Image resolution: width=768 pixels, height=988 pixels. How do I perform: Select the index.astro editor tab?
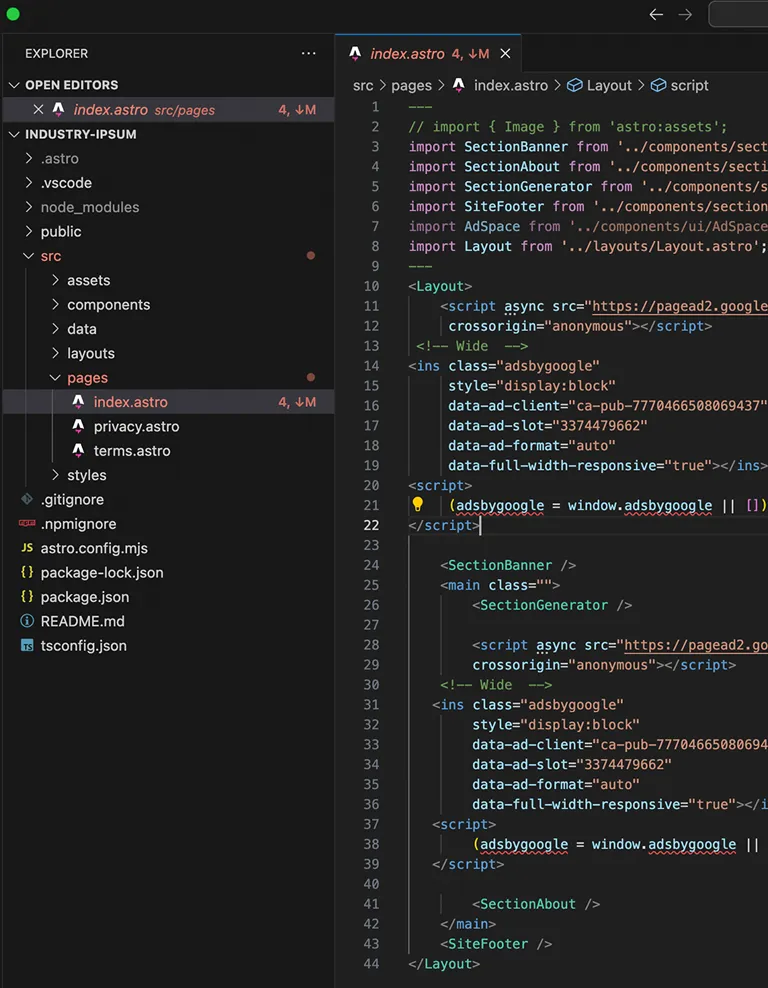407,54
